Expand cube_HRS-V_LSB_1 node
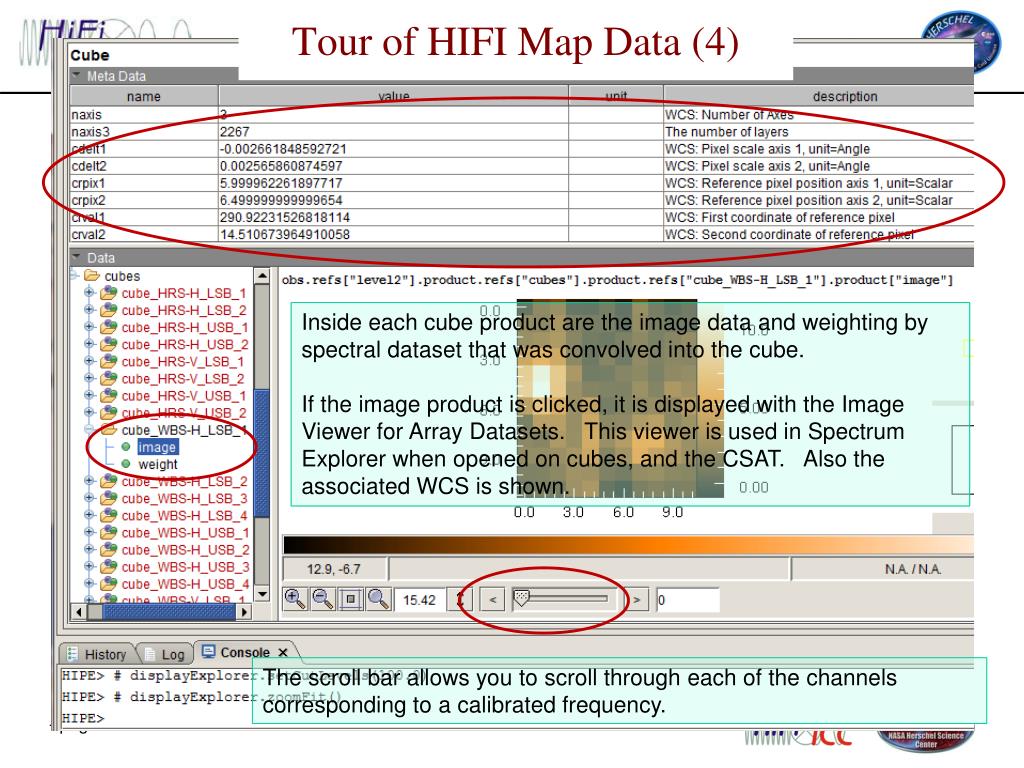1024x768 pixels. tap(89, 360)
